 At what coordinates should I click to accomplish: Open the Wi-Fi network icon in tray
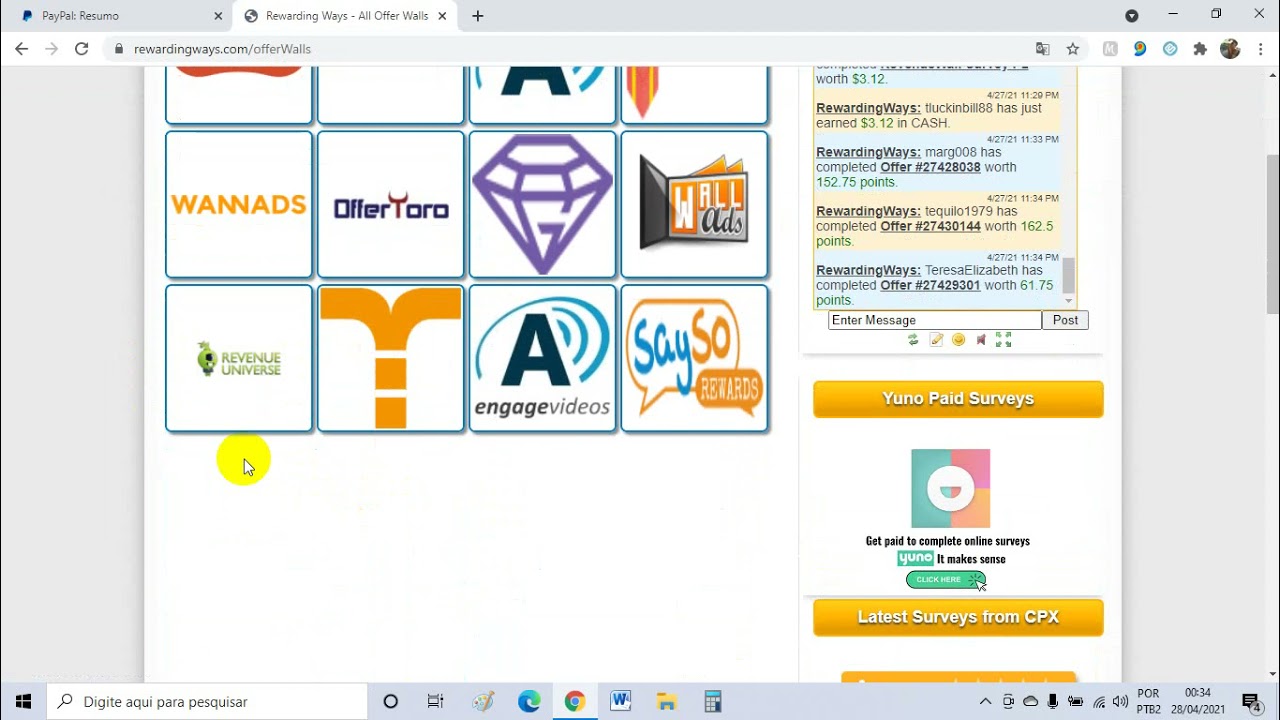[1099, 701]
